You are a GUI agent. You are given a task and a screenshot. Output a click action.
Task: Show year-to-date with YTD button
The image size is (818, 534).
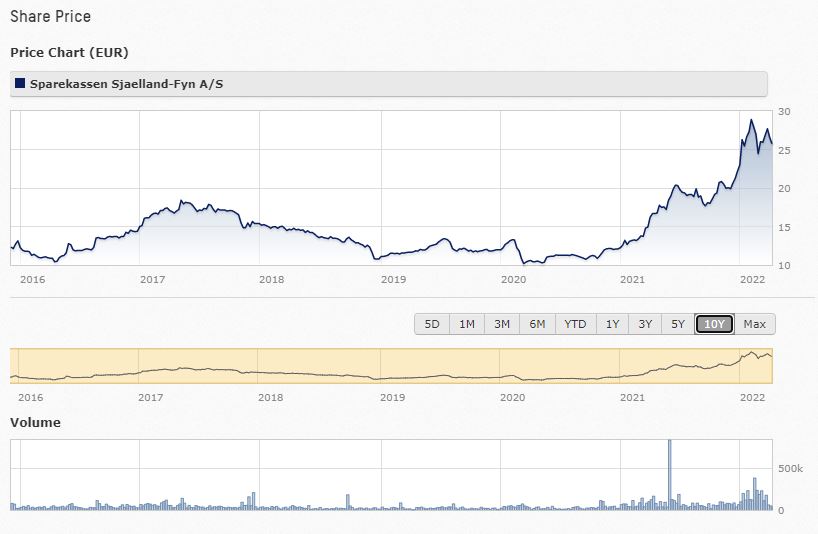[575, 324]
